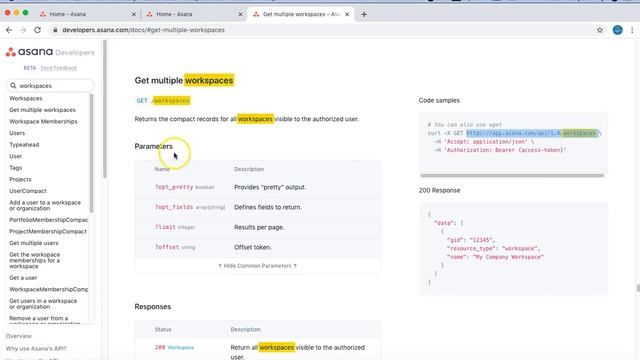640x360 pixels.
Task: Open User search result
Action: [16, 156]
